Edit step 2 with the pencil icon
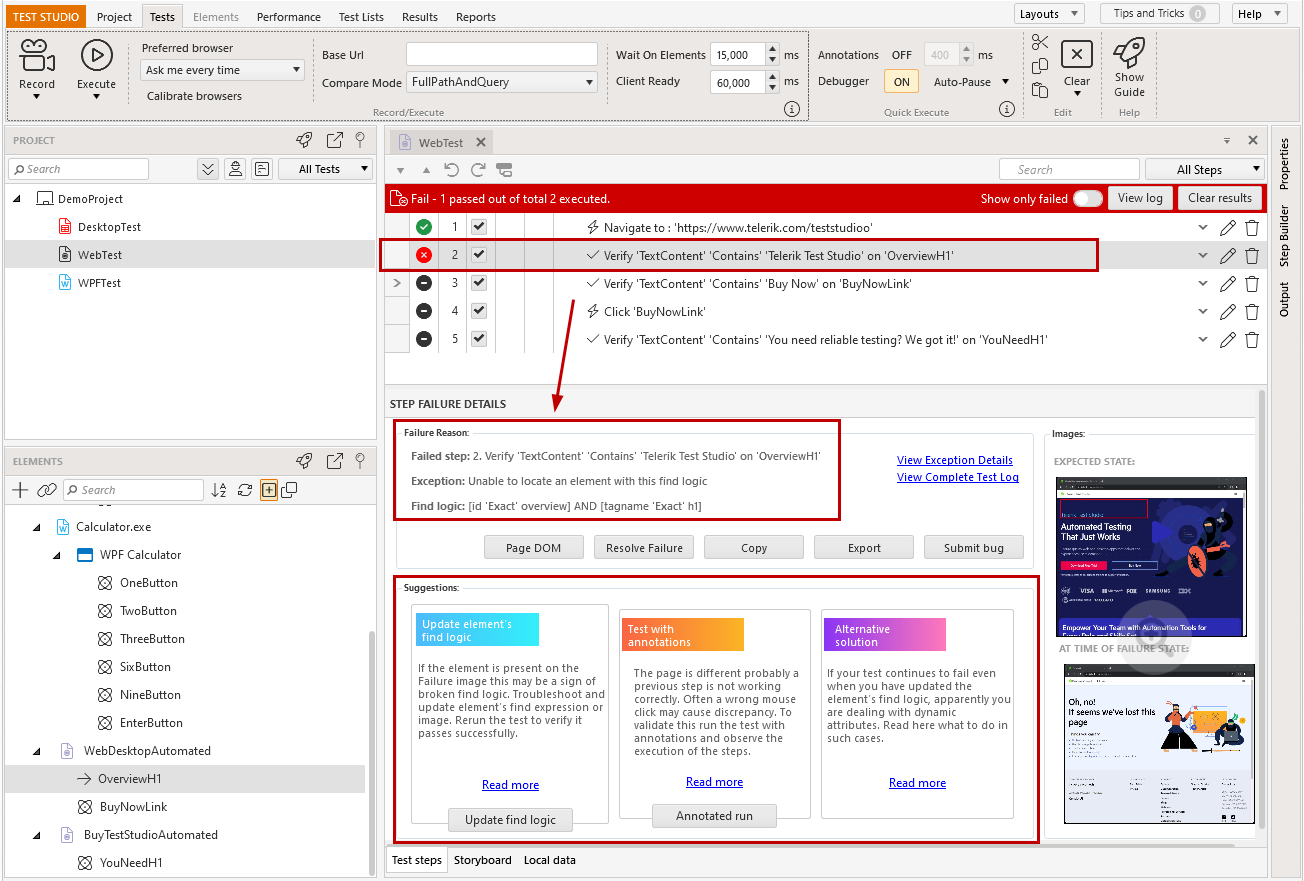Screen dimensions: 1304x881 click(x=1228, y=256)
